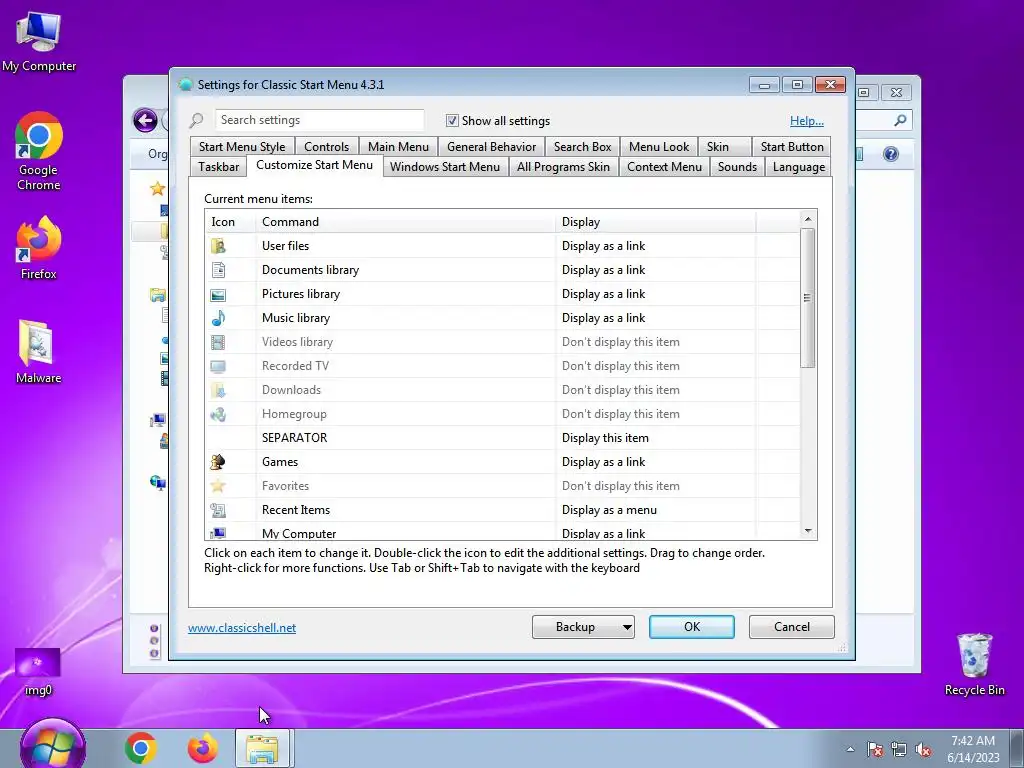Show hidden tray icons arrow

[x=850, y=750]
